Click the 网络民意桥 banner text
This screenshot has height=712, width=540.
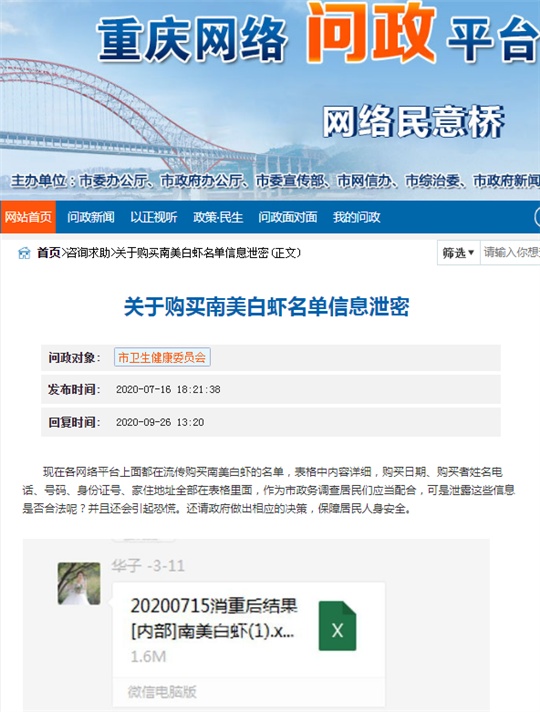click(413, 122)
